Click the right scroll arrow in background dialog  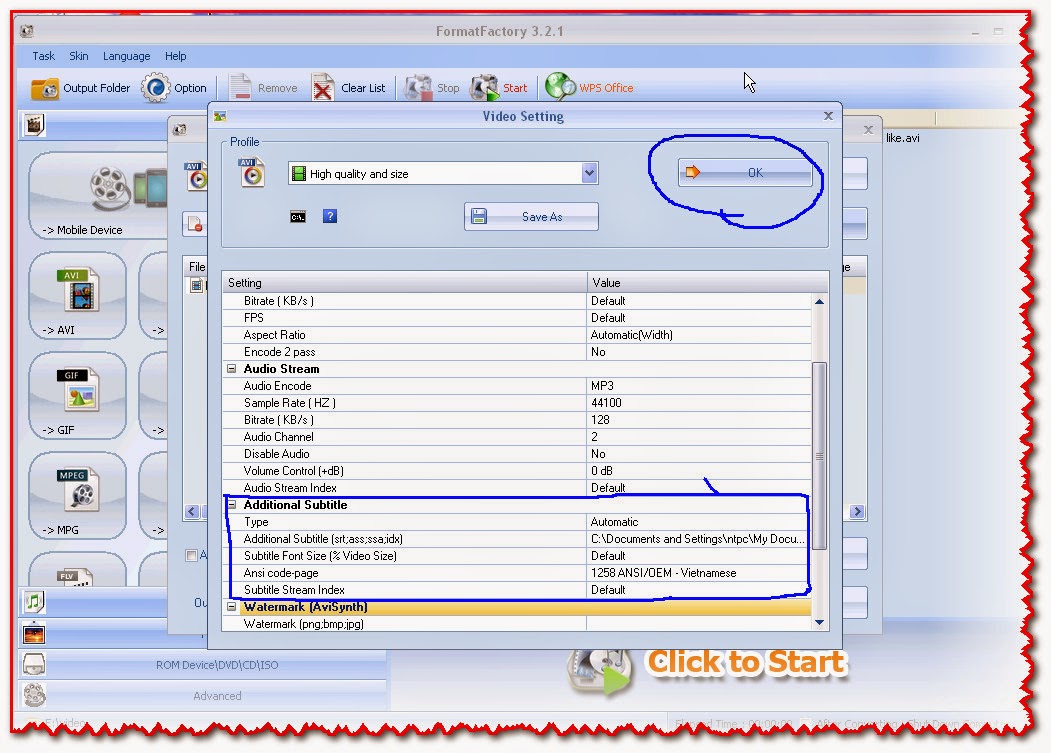click(x=857, y=512)
